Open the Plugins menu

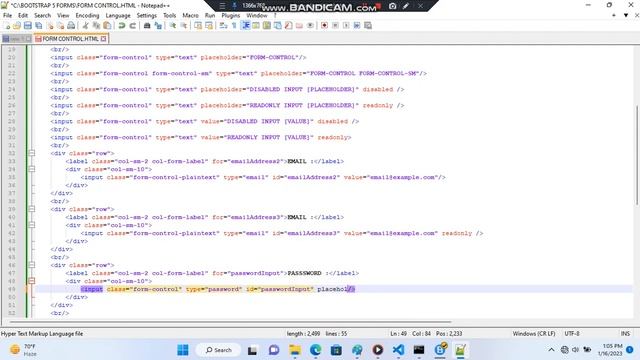point(231,16)
